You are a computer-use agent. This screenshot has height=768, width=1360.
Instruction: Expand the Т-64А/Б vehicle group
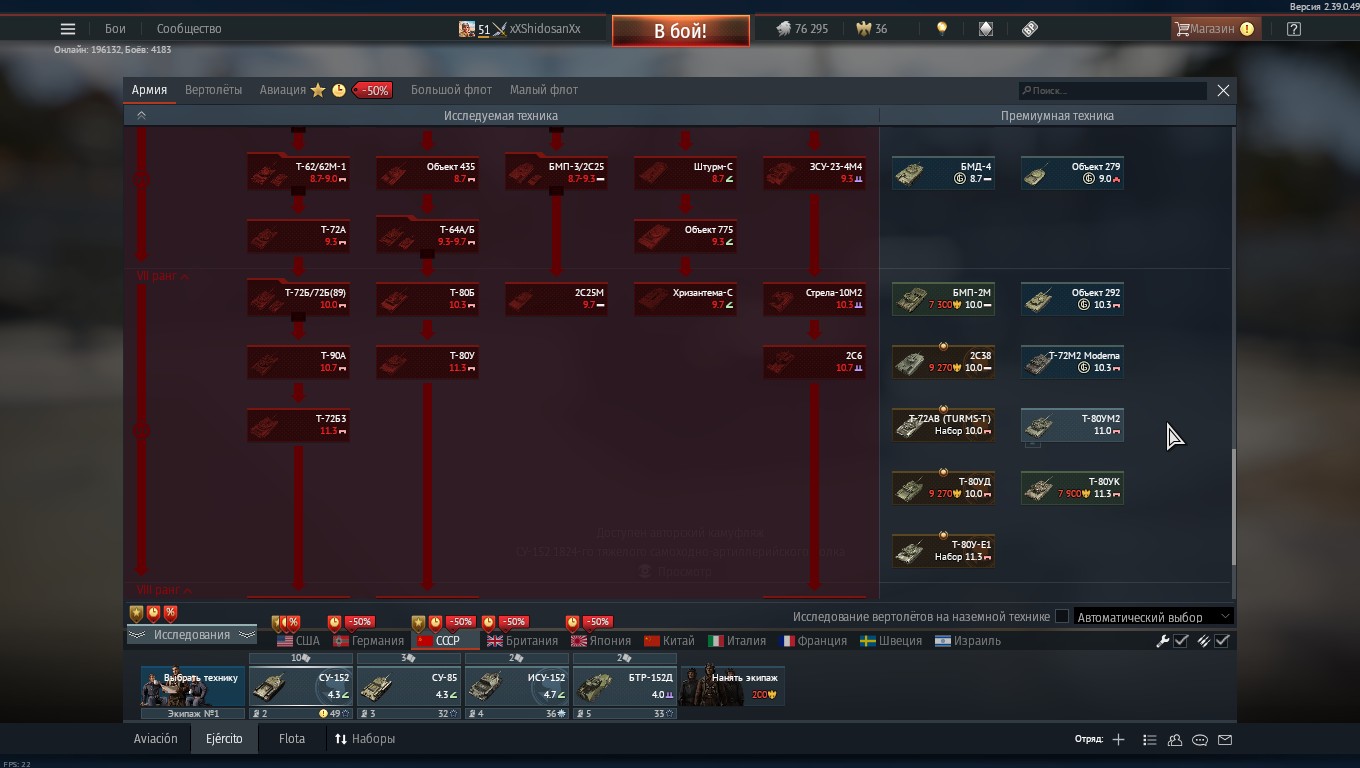coord(427,236)
